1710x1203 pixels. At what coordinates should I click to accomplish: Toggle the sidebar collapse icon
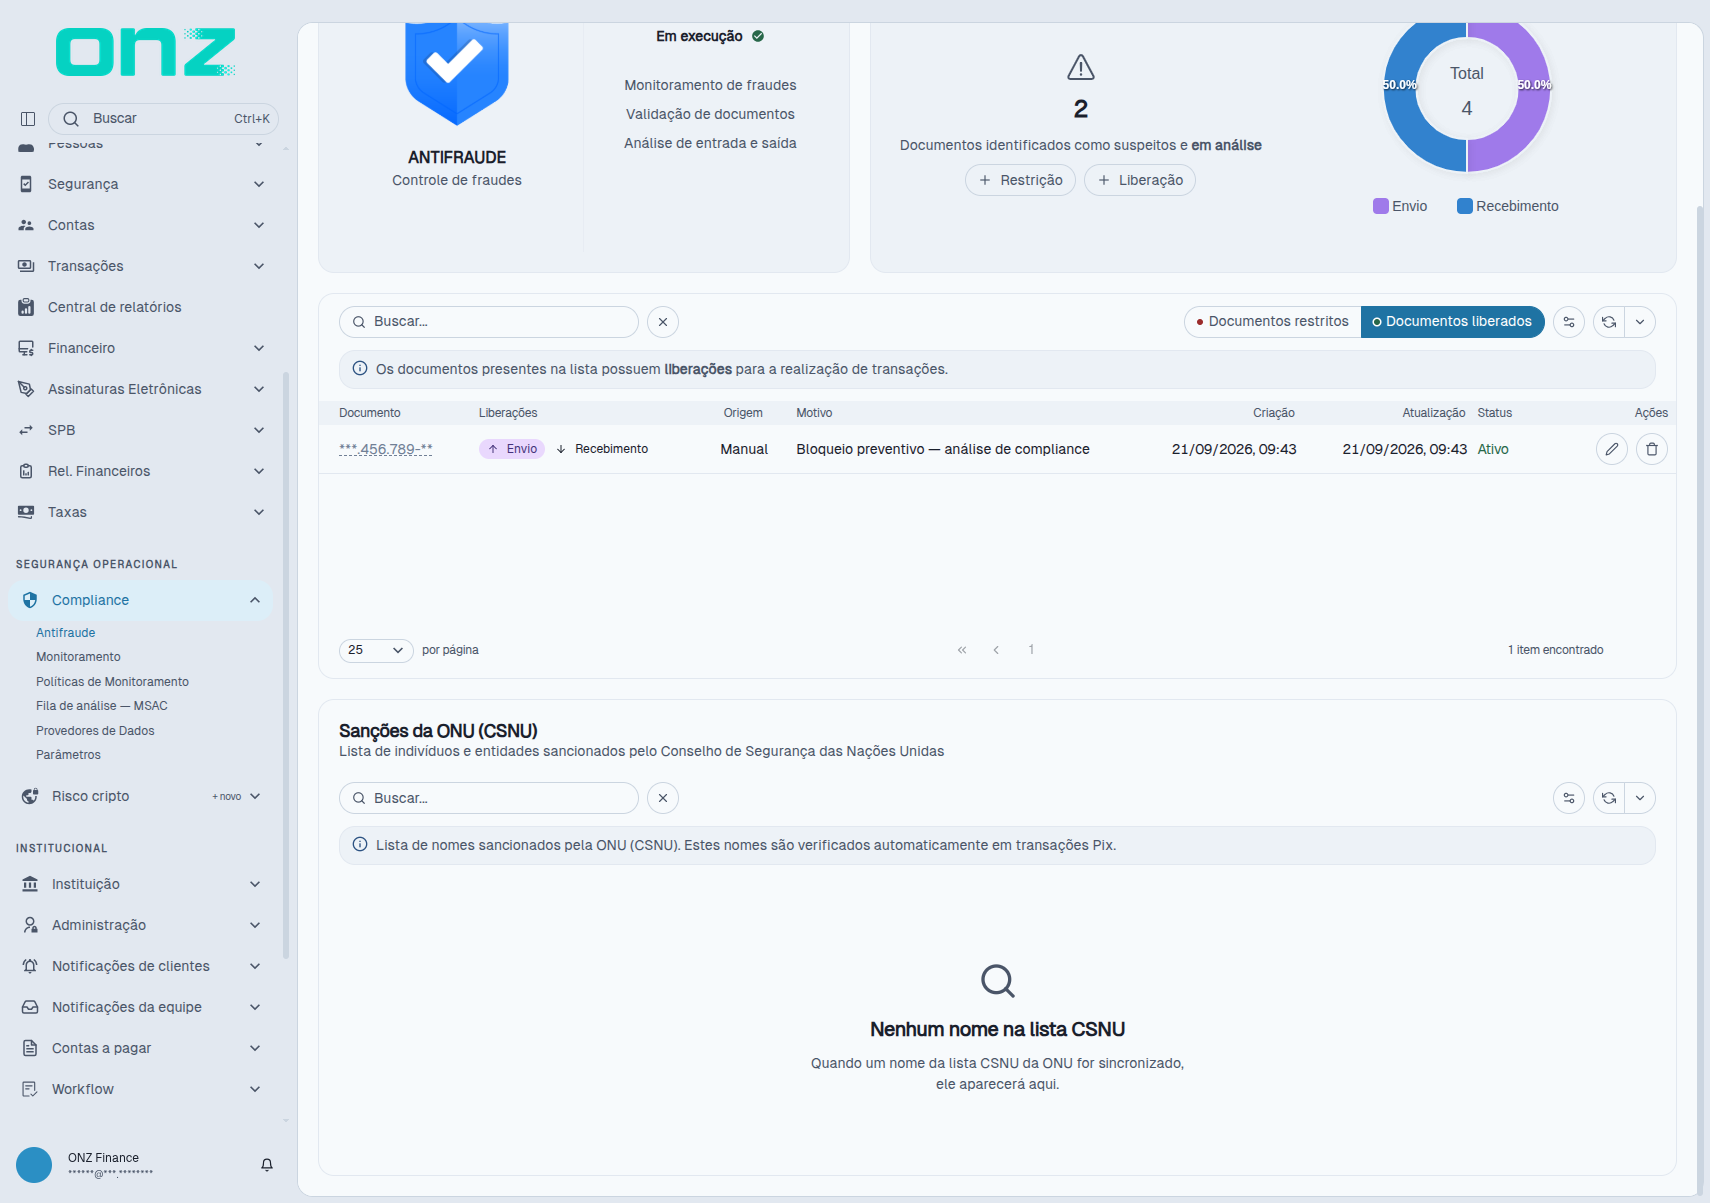click(x=28, y=119)
